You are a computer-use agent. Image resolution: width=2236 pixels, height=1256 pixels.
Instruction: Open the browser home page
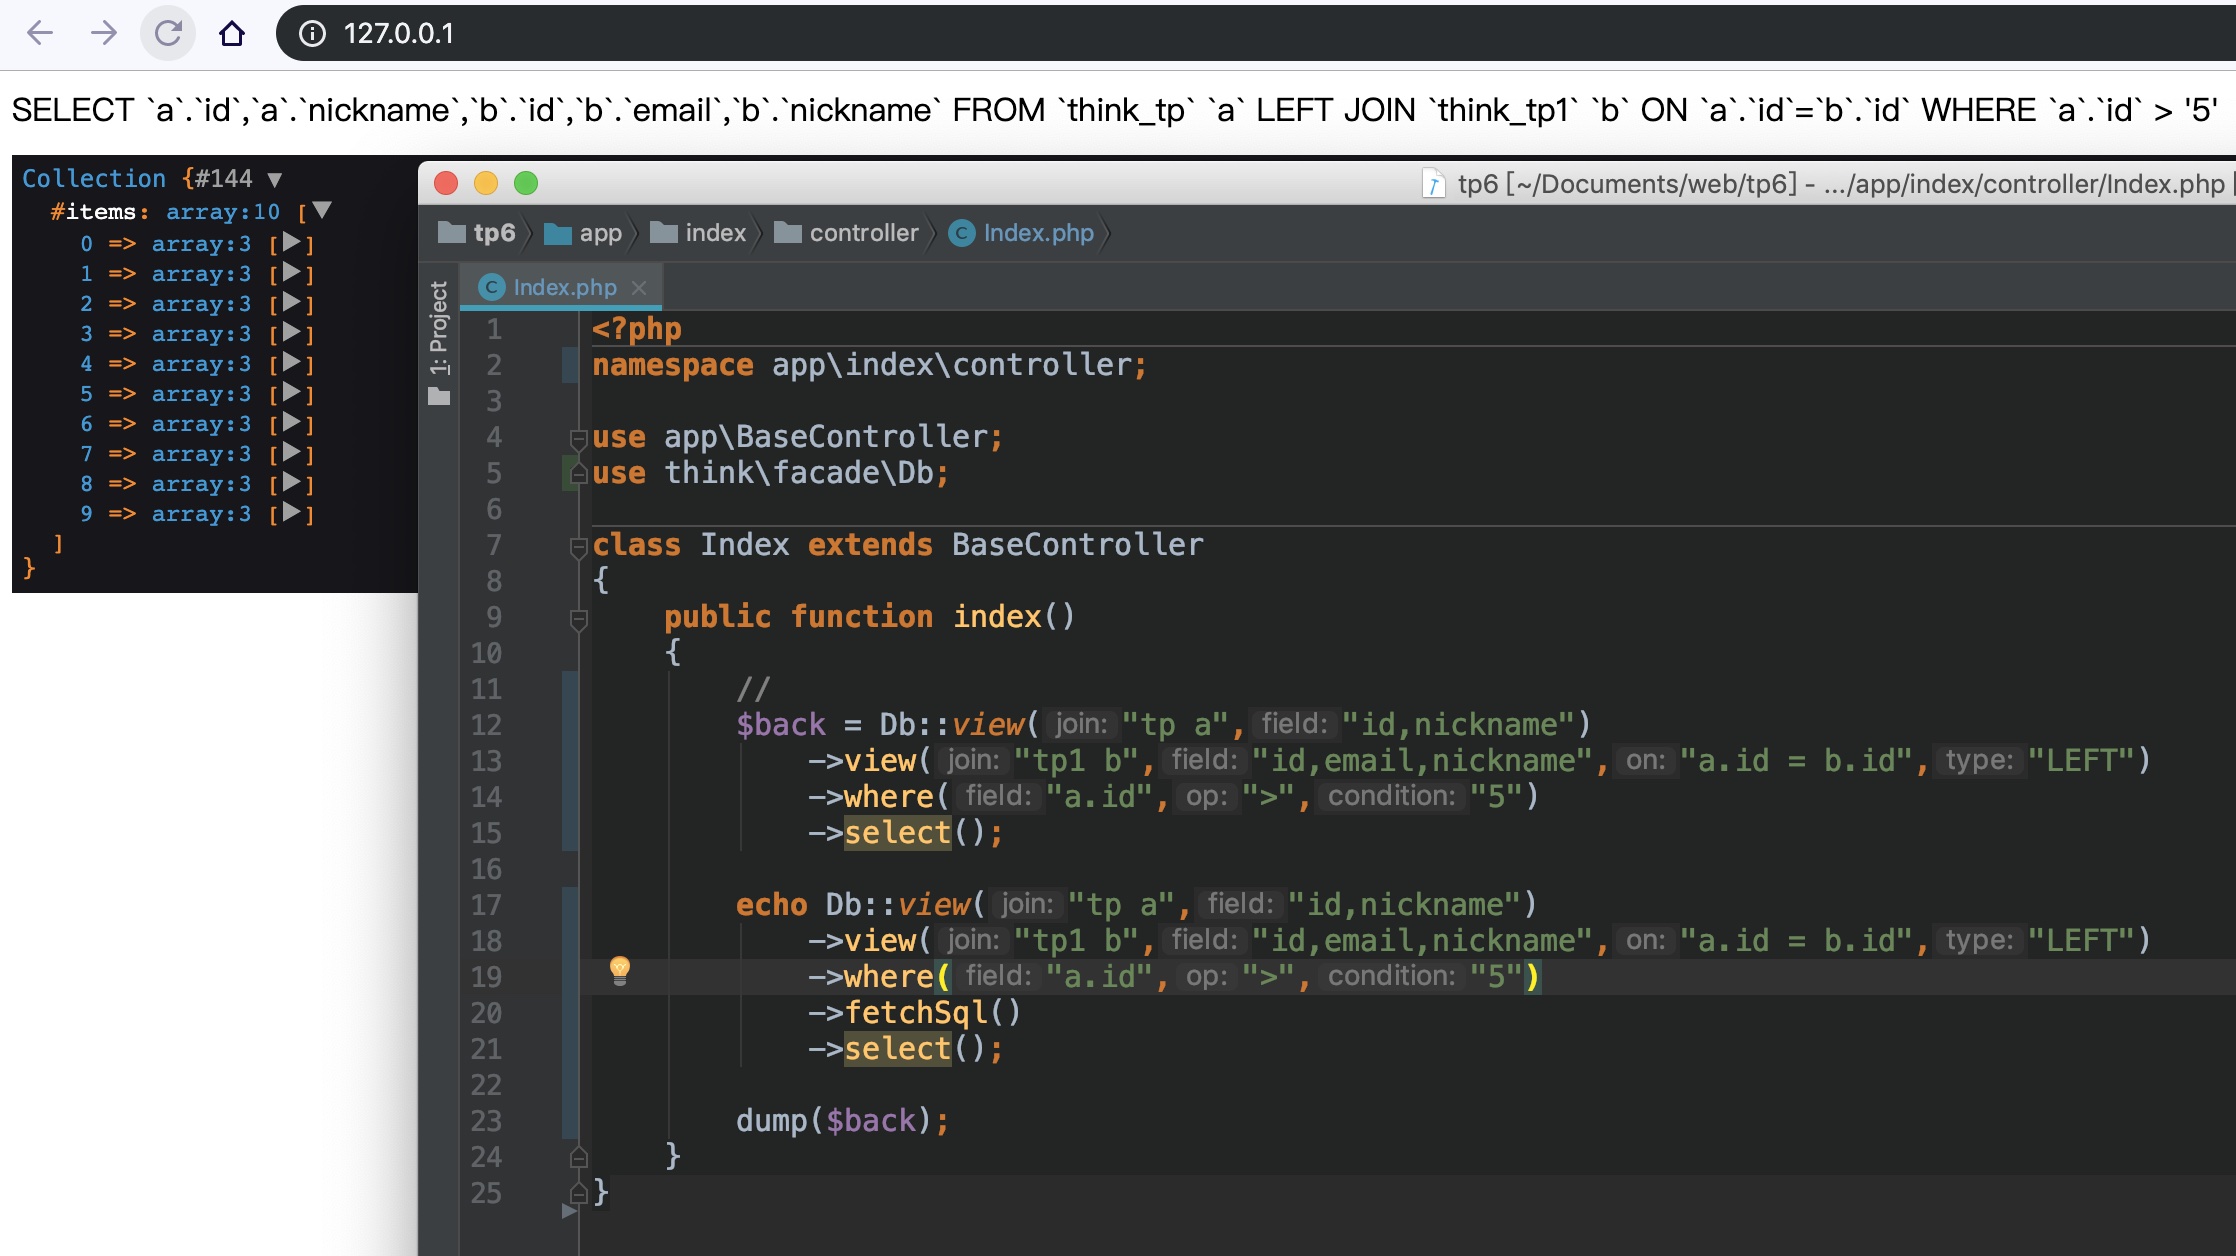click(x=232, y=33)
